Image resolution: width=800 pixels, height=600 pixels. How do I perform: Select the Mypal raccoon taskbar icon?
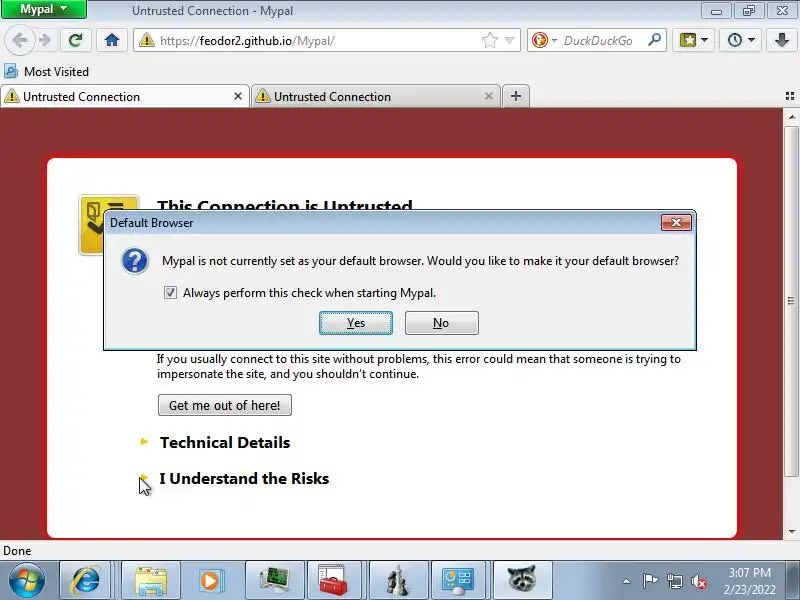coord(522,580)
